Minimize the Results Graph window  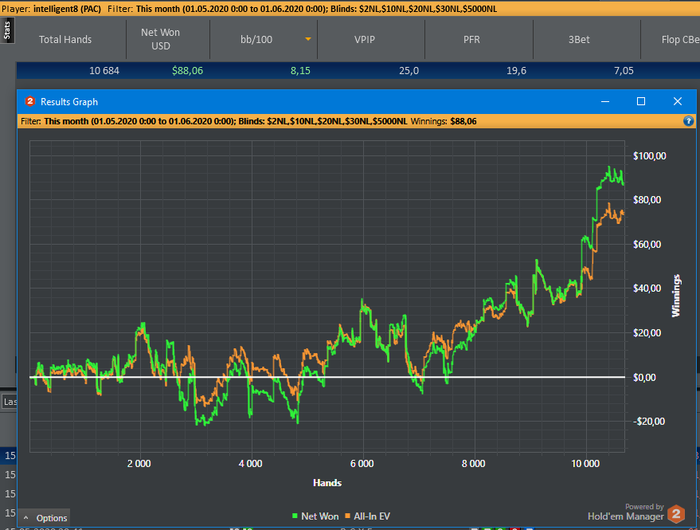pyautogui.click(x=604, y=102)
